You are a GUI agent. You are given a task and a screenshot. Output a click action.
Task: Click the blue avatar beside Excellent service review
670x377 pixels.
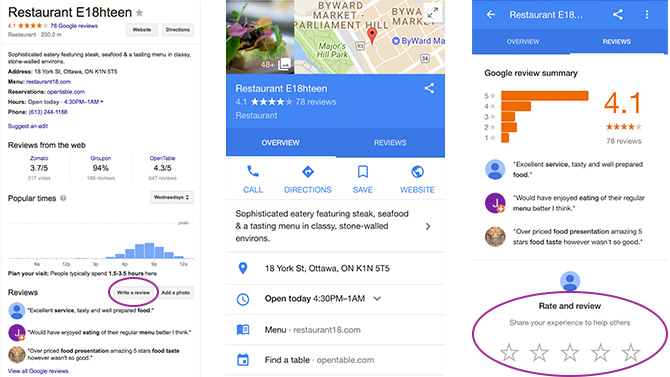495,169
